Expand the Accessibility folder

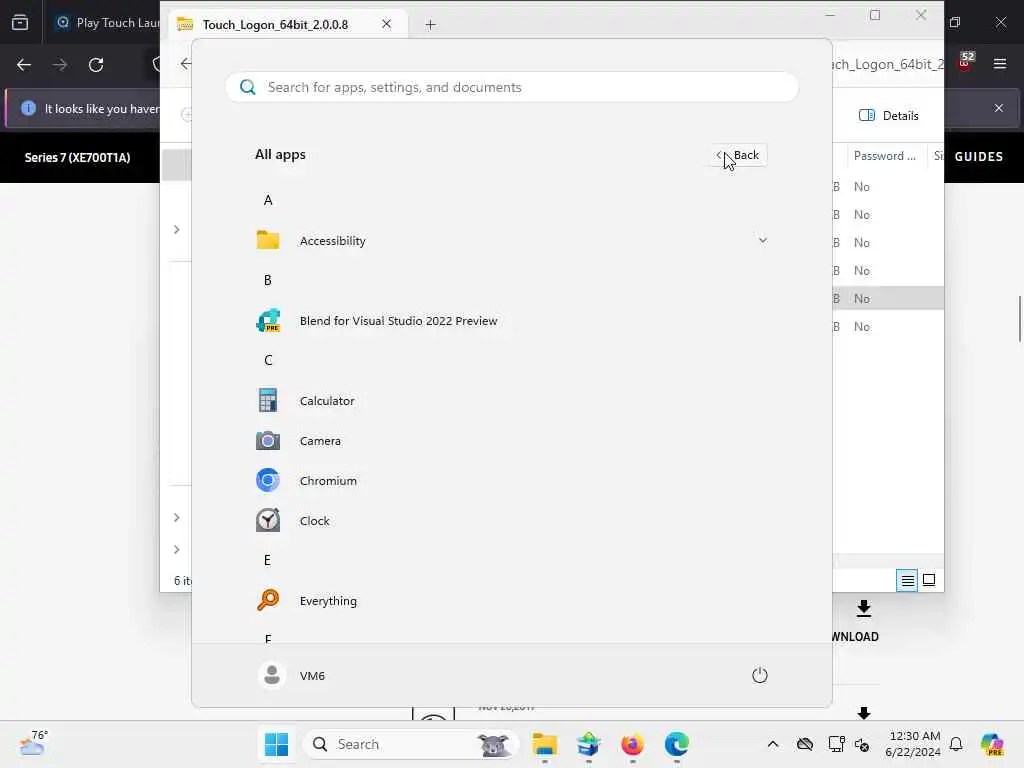pos(762,240)
